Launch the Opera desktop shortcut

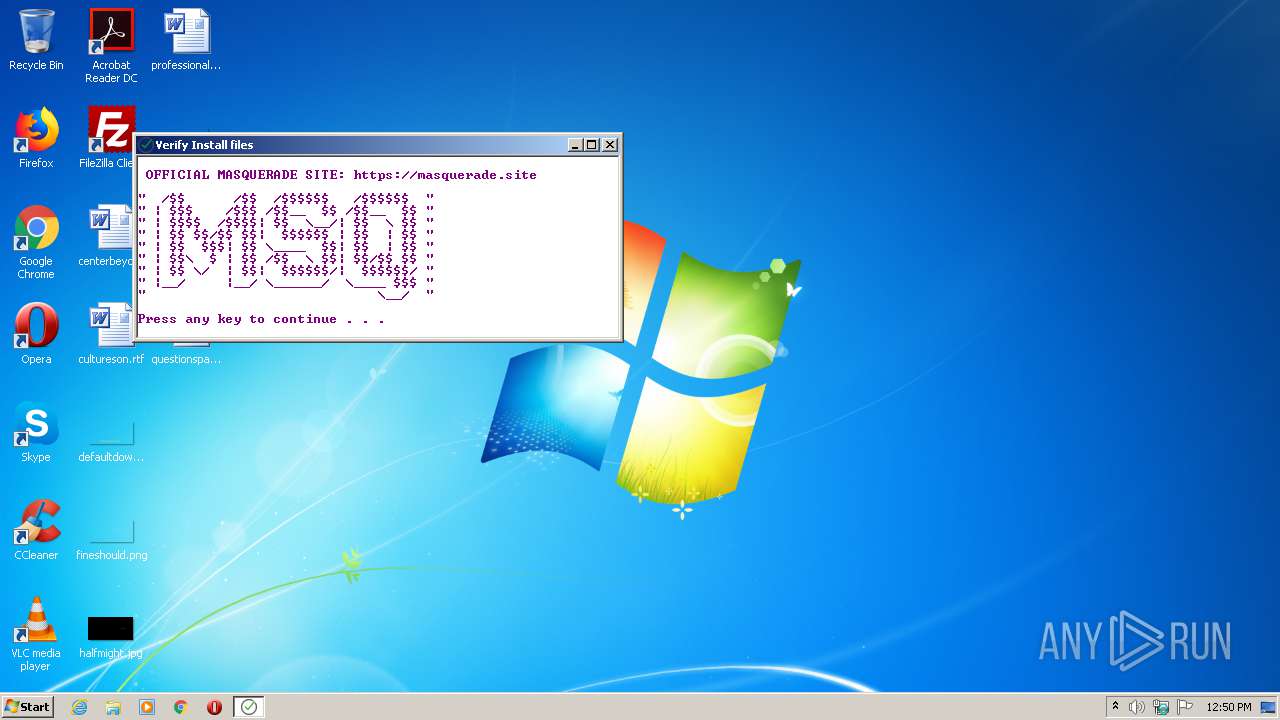[36, 334]
